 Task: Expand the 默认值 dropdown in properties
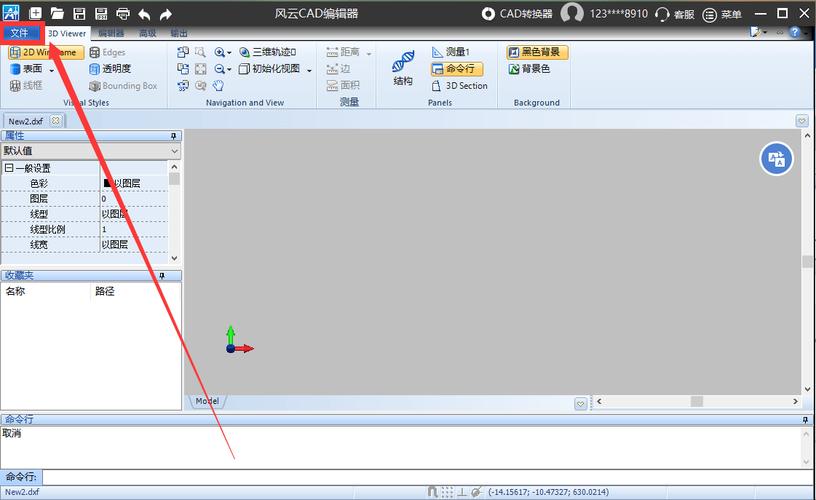click(174, 151)
